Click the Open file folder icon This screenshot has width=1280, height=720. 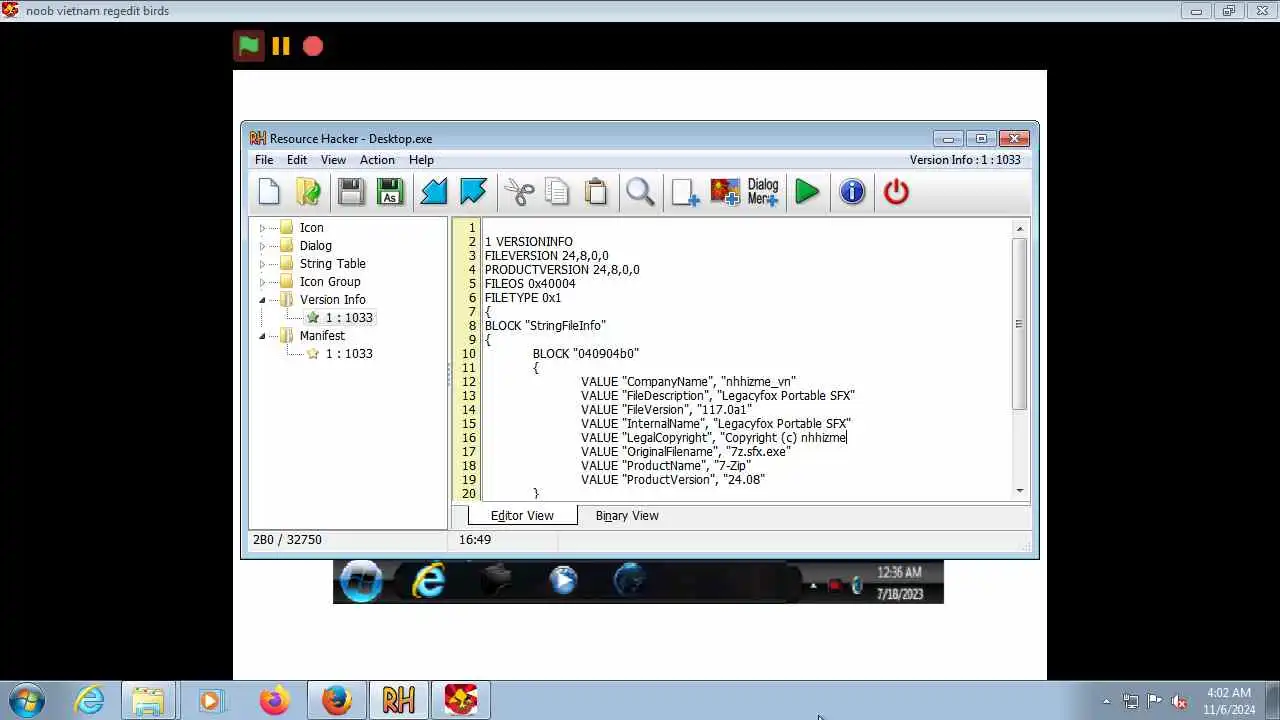(309, 192)
